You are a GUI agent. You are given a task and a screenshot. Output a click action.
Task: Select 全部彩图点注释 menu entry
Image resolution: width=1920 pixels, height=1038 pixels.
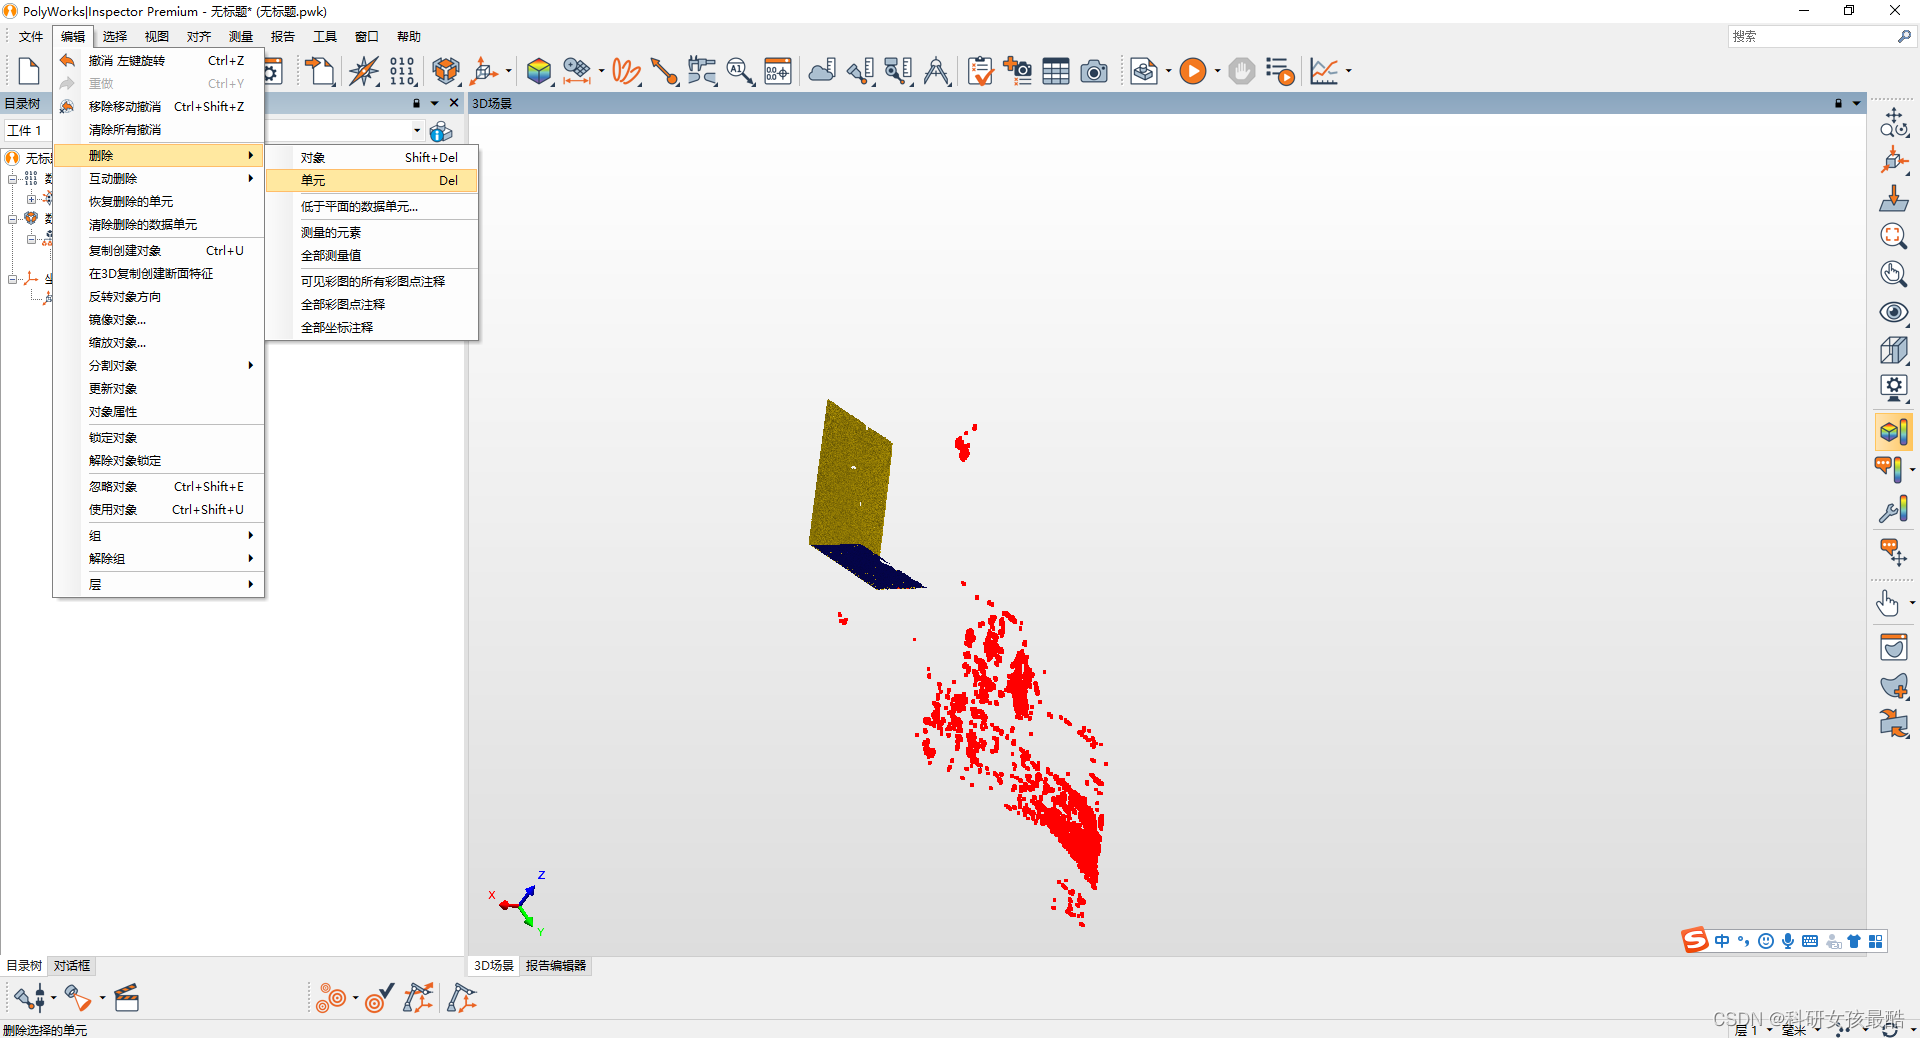click(x=372, y=305)
